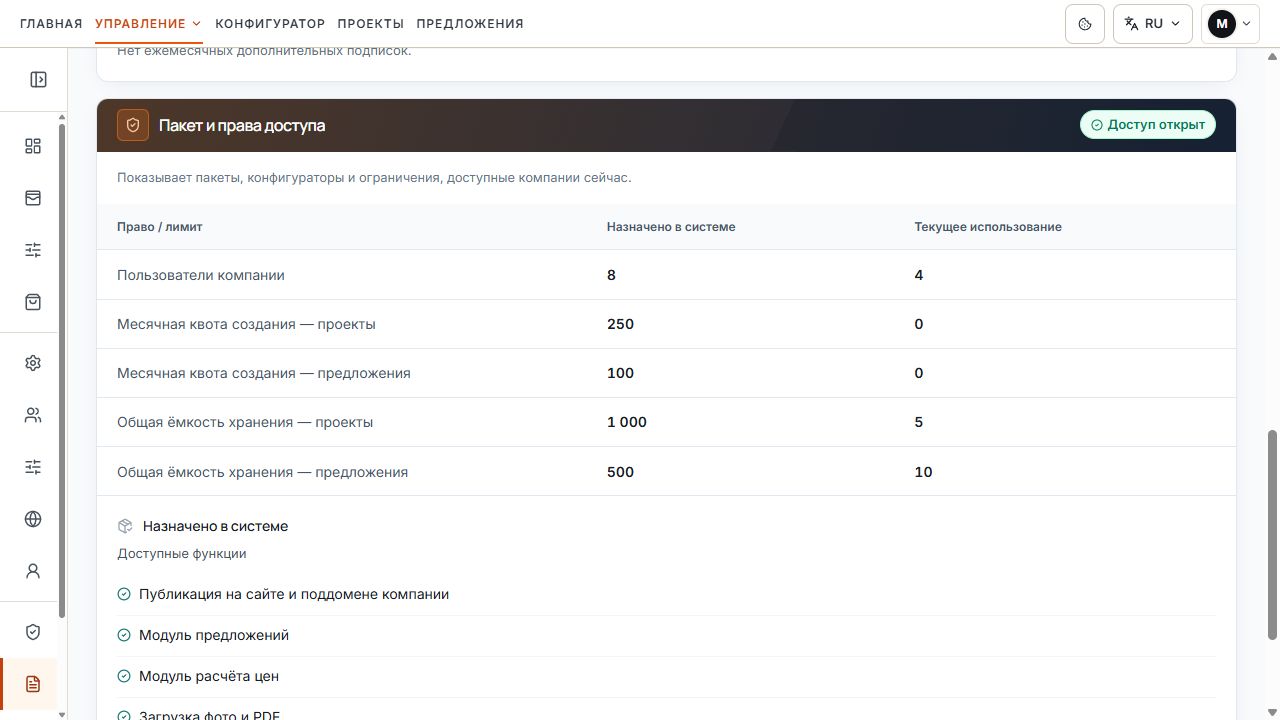Click the check icon beside 'Модуль предложений'
This screenshot has width=1280, height=720.
[124, 635]
